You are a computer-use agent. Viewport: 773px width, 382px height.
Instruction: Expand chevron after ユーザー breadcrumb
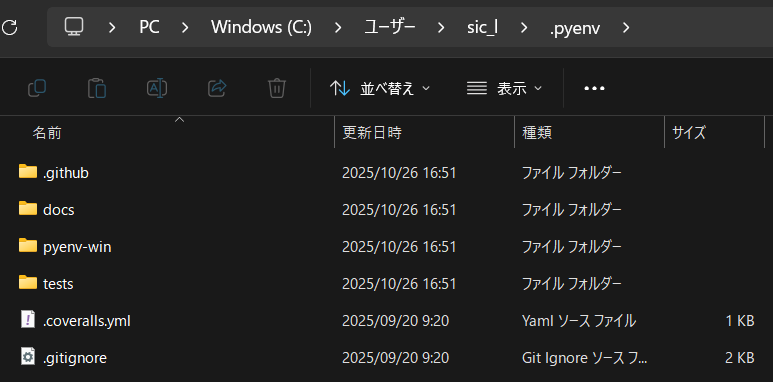pyautogui.click(x=441, y=28)
